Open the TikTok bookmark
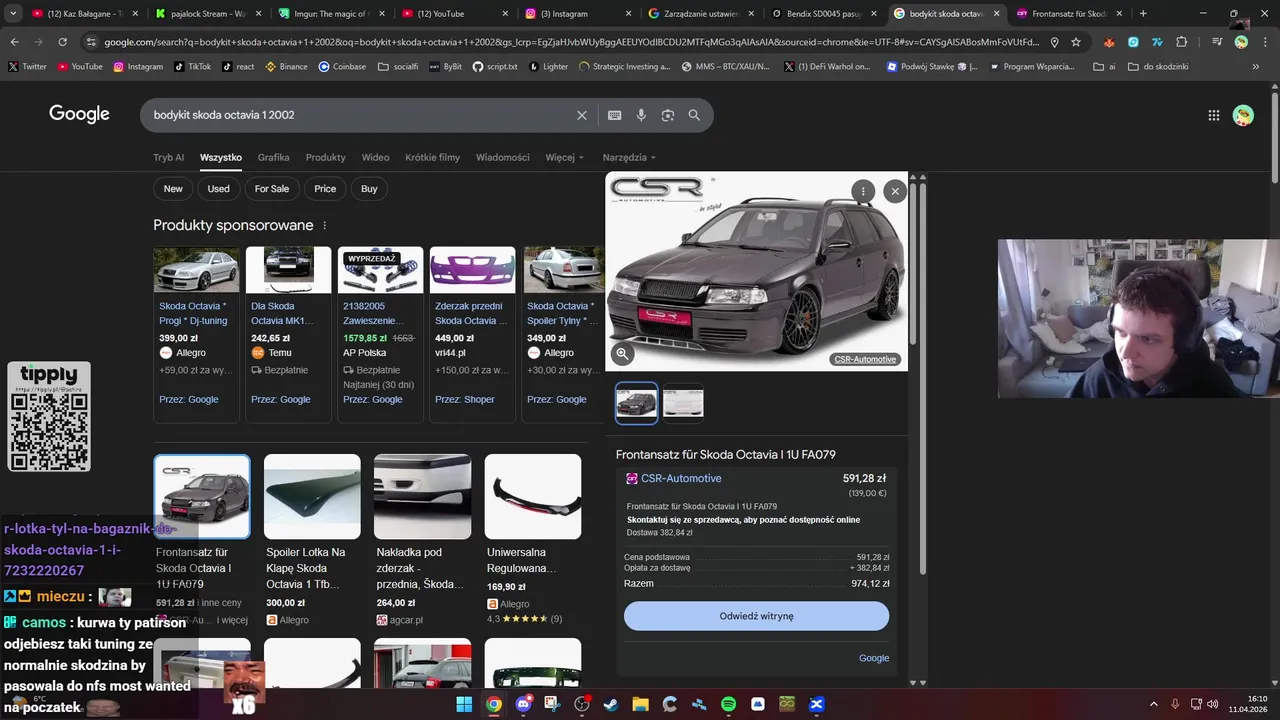 [x=192, y=66]
